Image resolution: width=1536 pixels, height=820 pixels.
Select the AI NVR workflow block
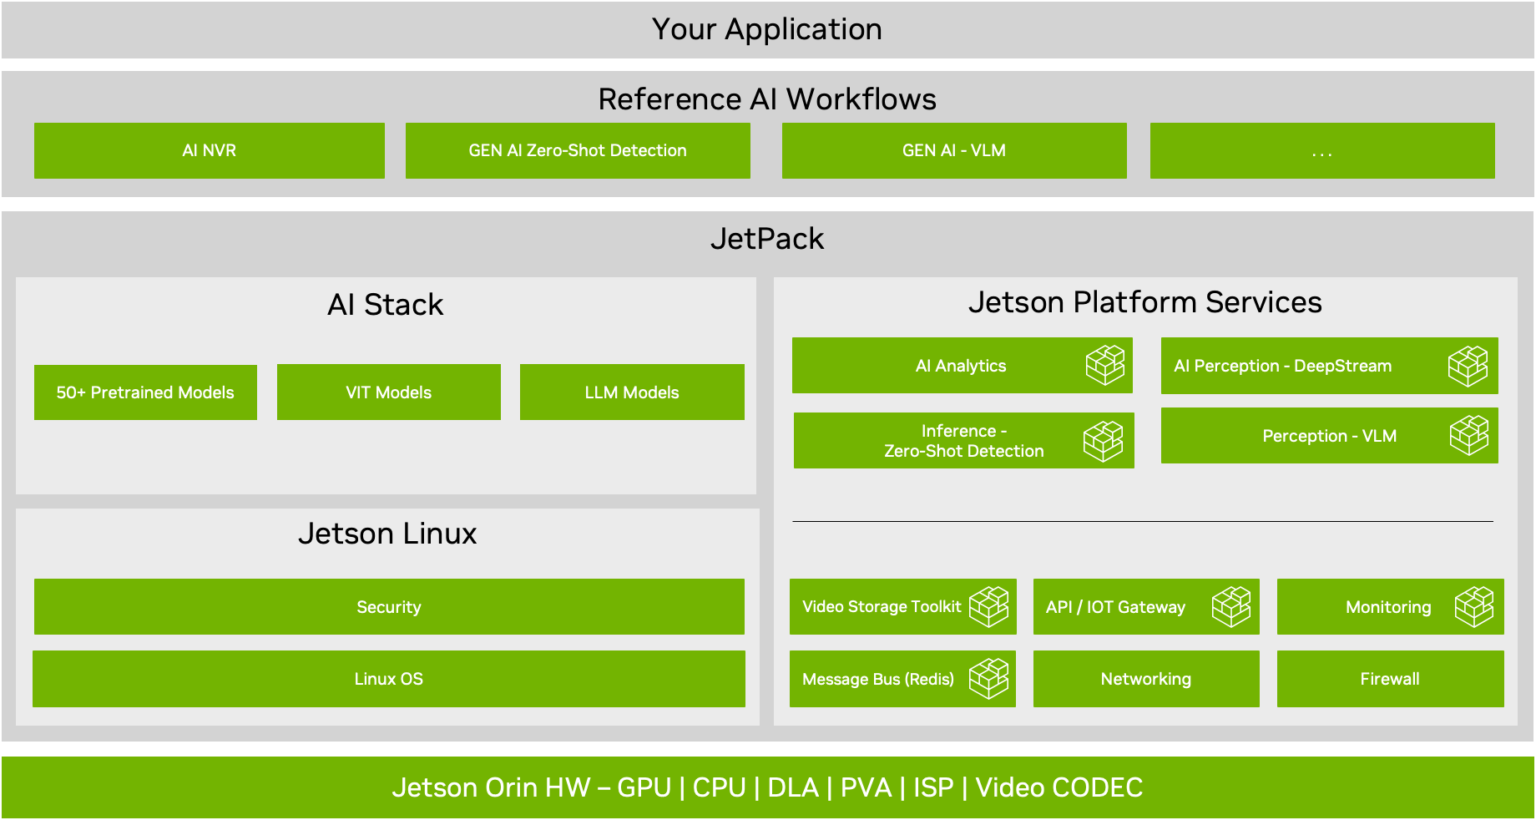tap(209, 150)
